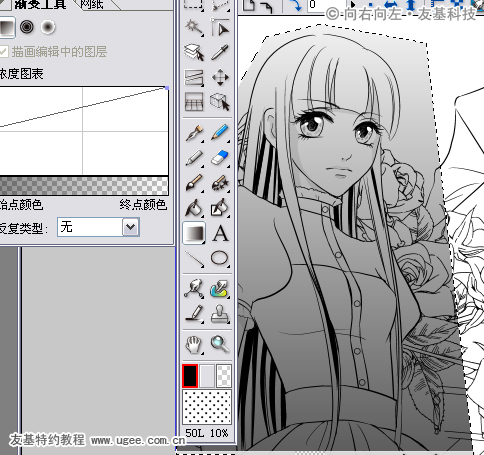Select the Object Selector arrow tool
Screen dimensions: 484x455
(220, 27)
